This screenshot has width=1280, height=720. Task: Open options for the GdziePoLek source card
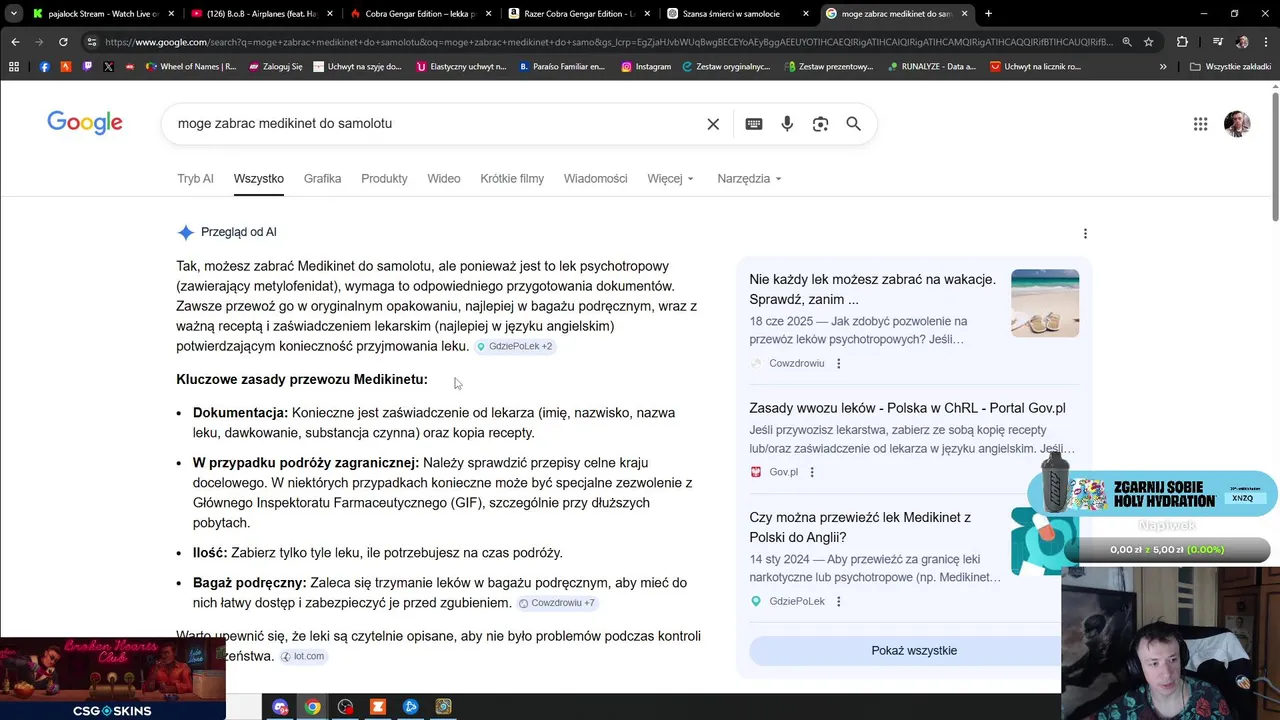pos(838,601)
